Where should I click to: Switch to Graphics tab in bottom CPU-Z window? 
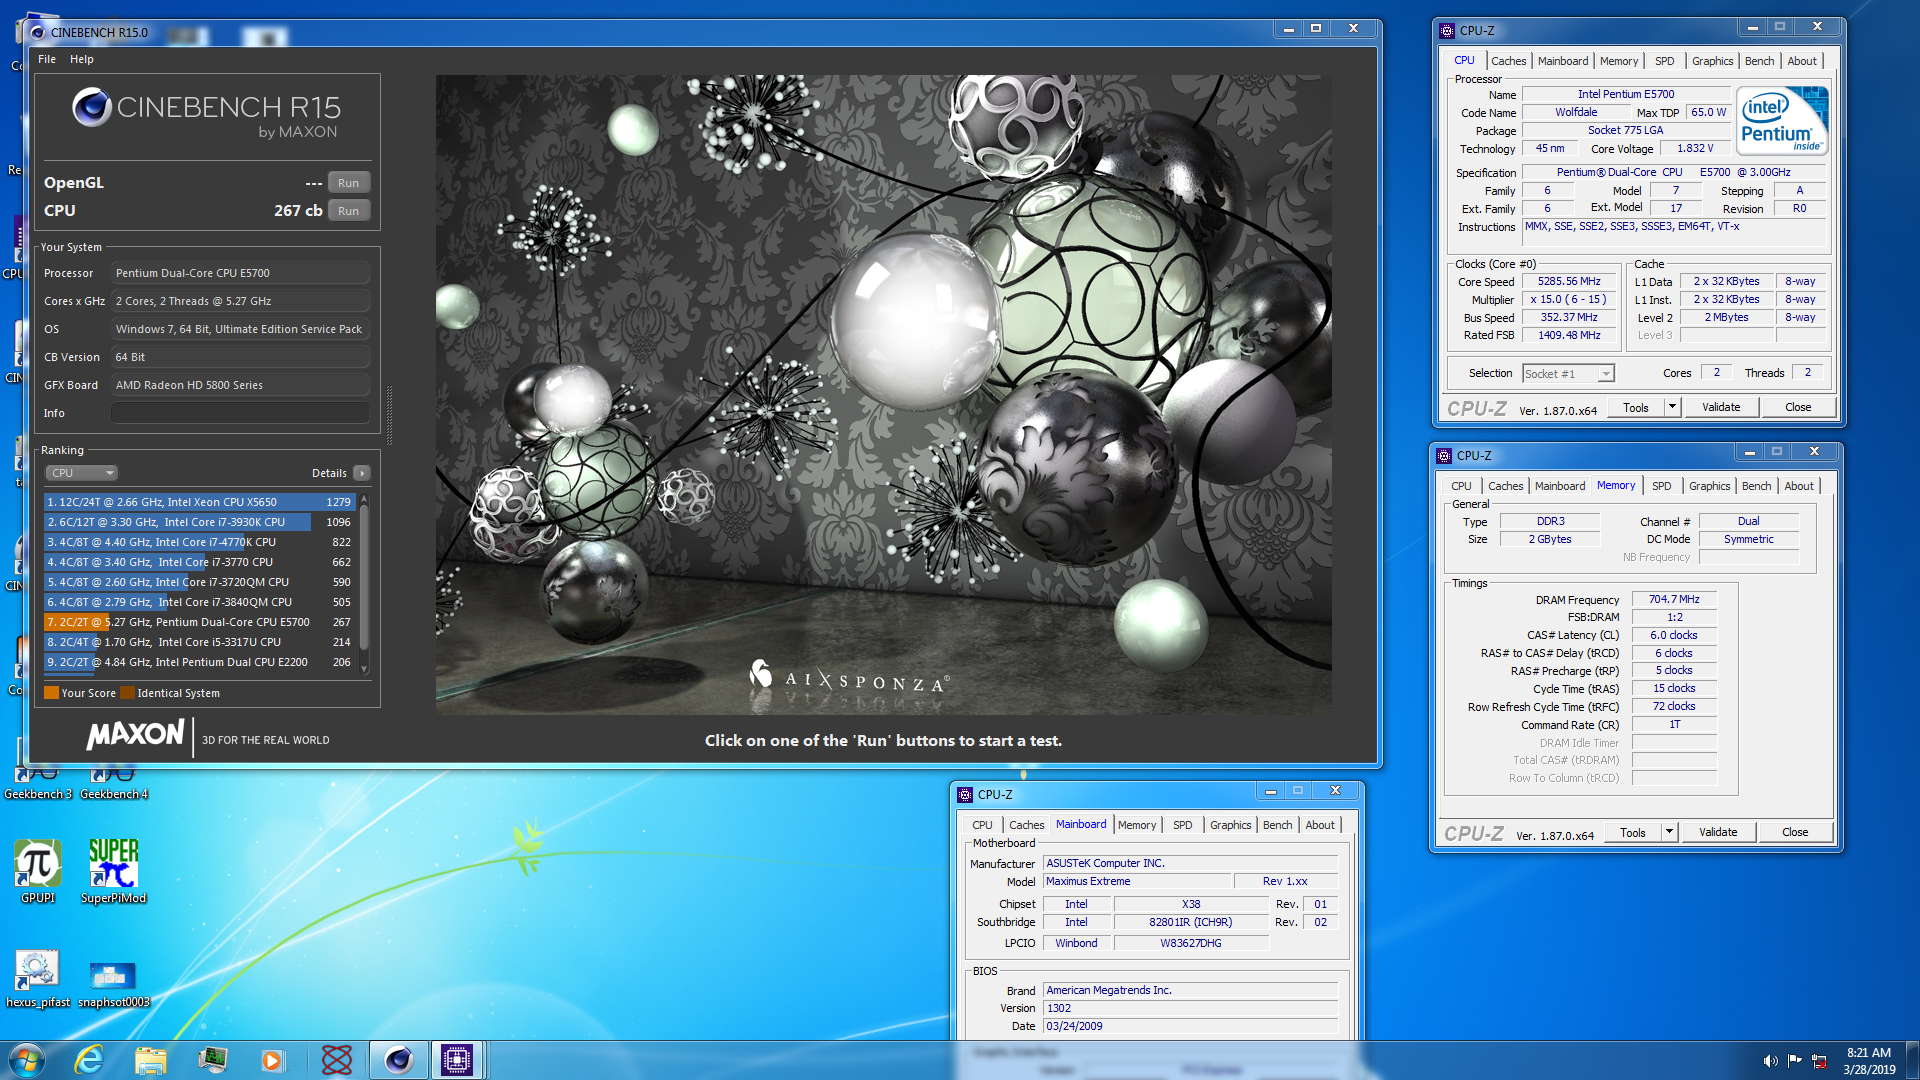click(x=1230, y=825)
